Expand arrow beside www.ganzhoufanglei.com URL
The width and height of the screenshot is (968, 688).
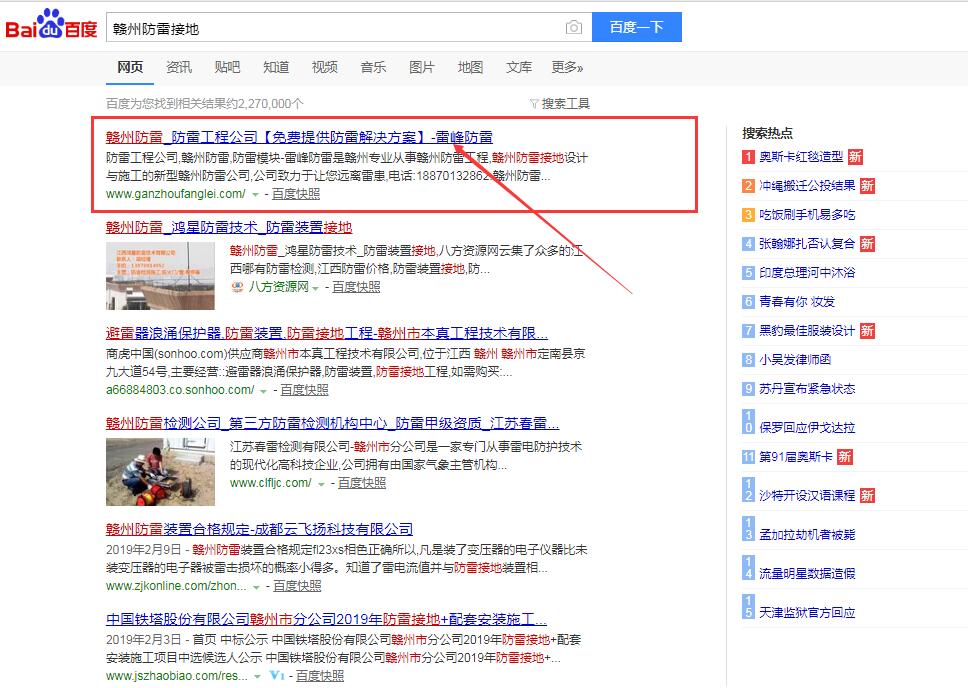pos(255,194)
